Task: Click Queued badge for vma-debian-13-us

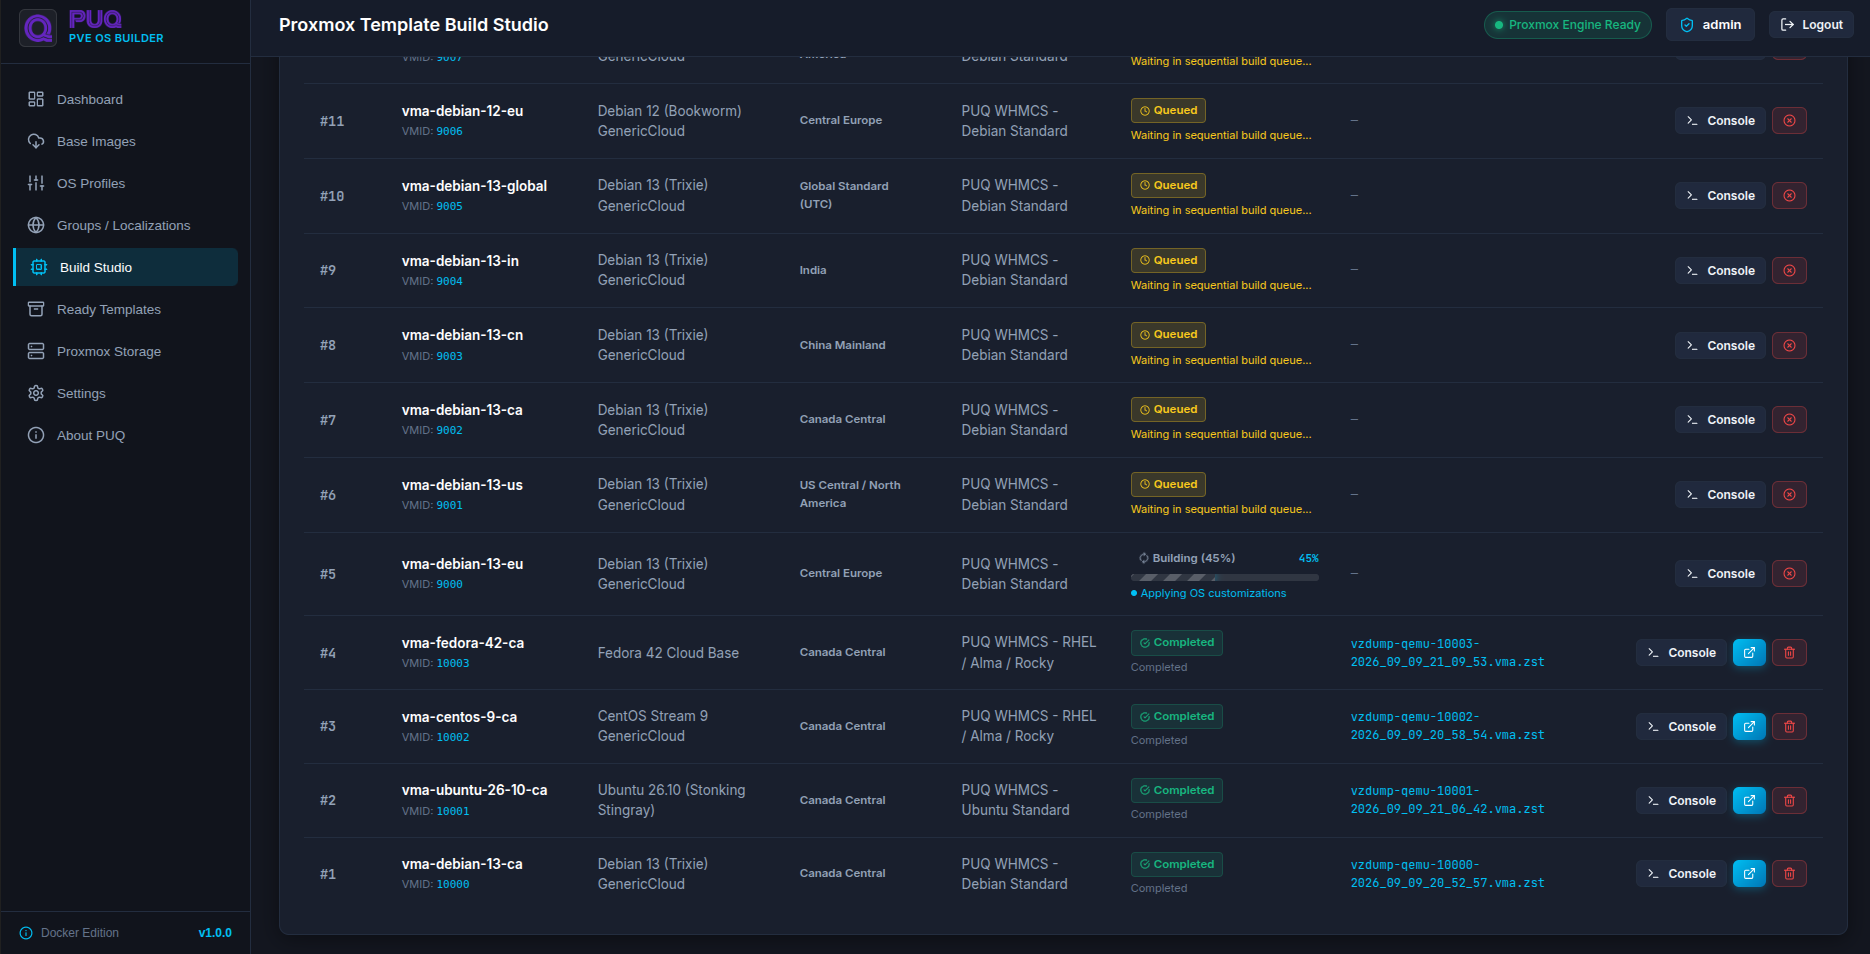Action: 1168,485
